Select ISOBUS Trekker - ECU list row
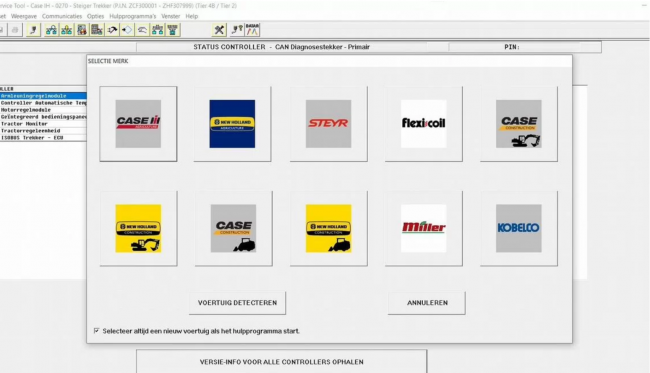The image size is (650, 373). coord(43,138)
